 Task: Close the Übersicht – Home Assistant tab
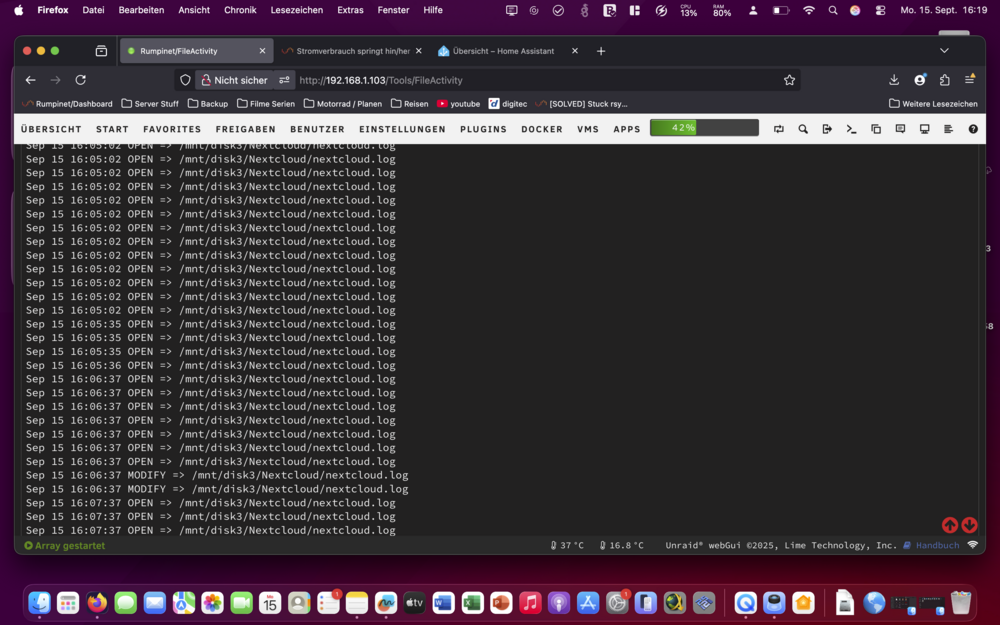(x=575, y=51)
